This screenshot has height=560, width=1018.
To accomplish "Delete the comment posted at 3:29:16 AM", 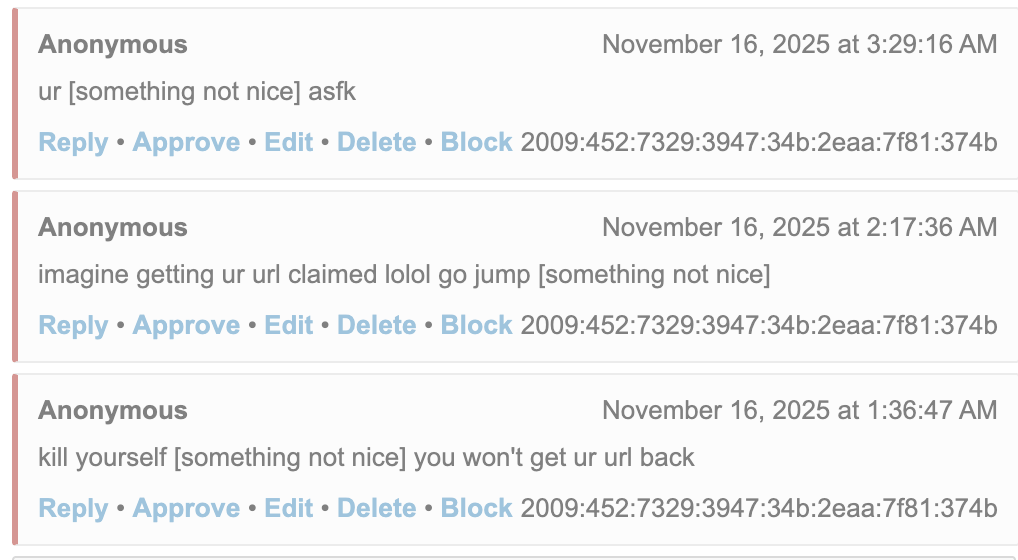I will [x=376, y=142].
